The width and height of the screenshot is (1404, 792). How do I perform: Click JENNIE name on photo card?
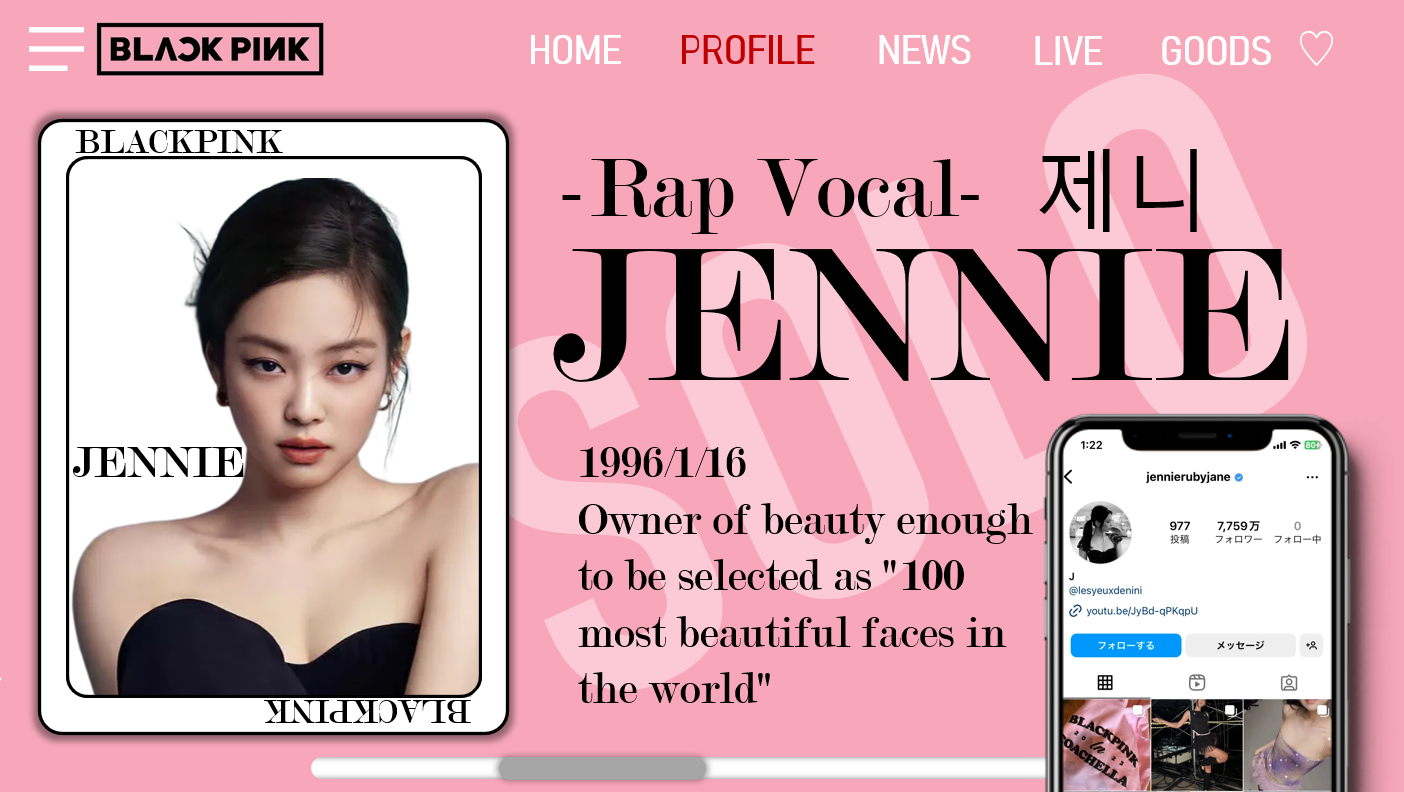[158, 462]
